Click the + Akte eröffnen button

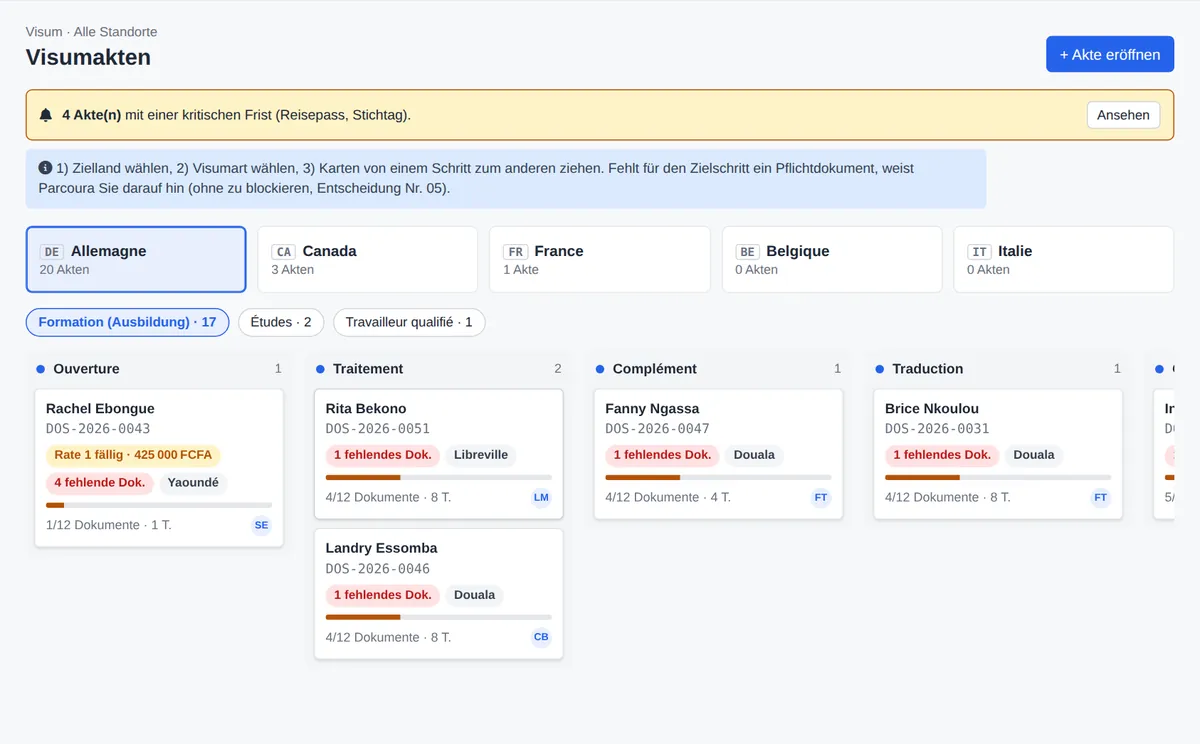[x=1110, y=55]
